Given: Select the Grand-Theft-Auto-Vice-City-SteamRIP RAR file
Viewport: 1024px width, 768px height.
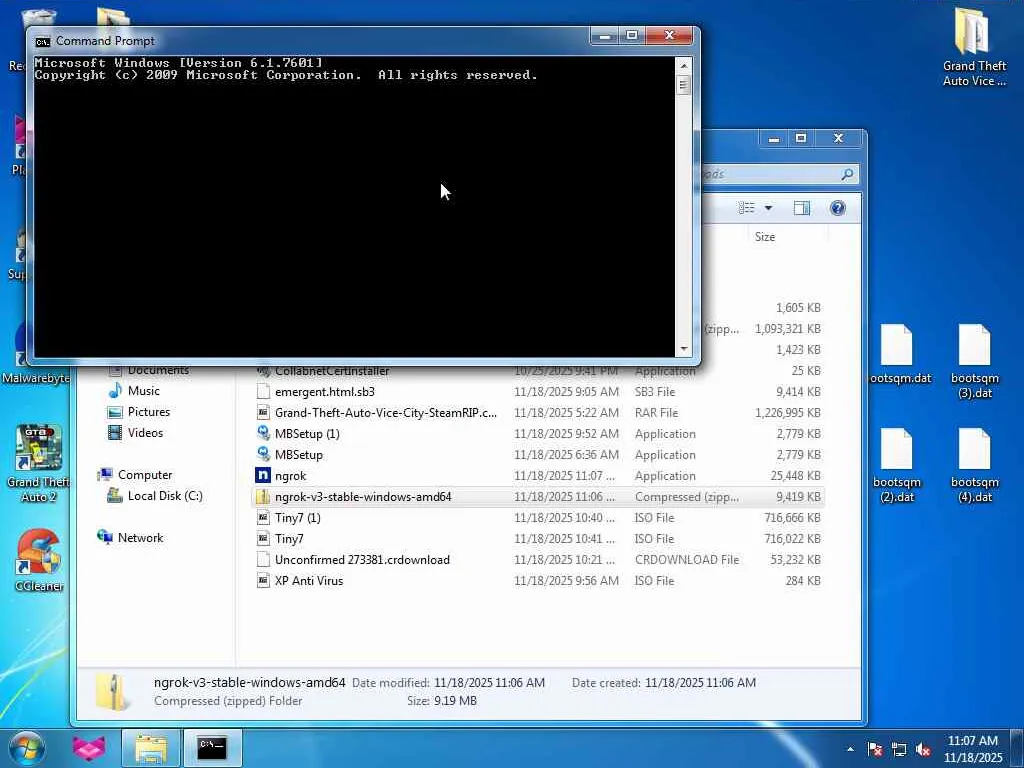Looking at the screenshot, I should tap(538, 413).
